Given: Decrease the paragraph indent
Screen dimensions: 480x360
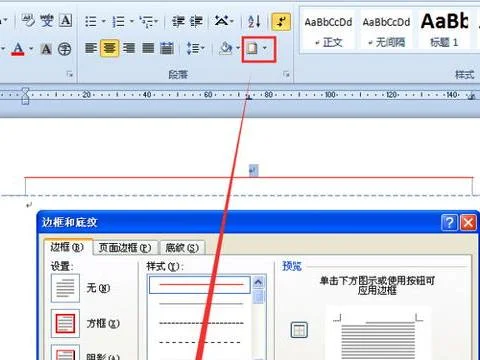Looking at the screenshot, I should coord(178,22).
